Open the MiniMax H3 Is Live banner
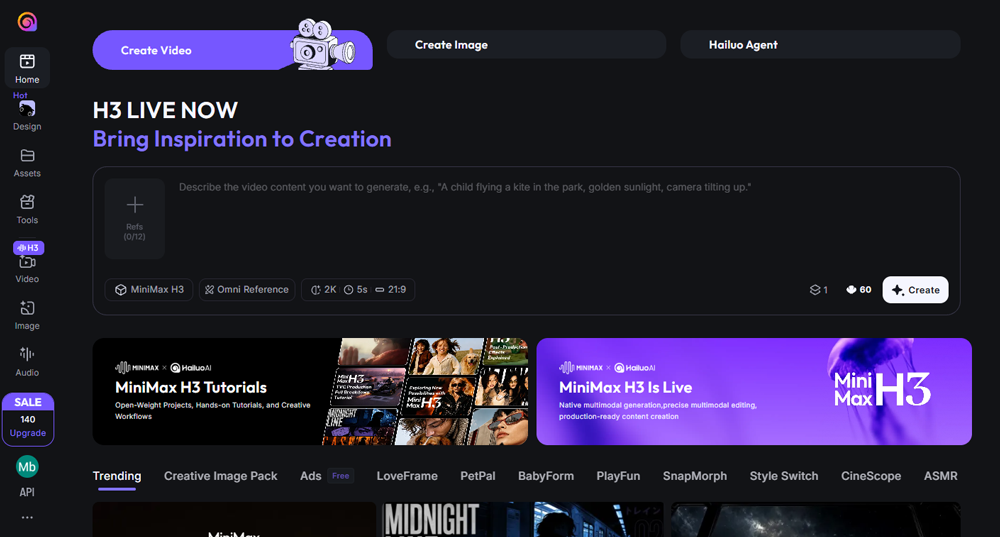Image resolution: width=1000 pixels, height=537 pixels. 754,391
